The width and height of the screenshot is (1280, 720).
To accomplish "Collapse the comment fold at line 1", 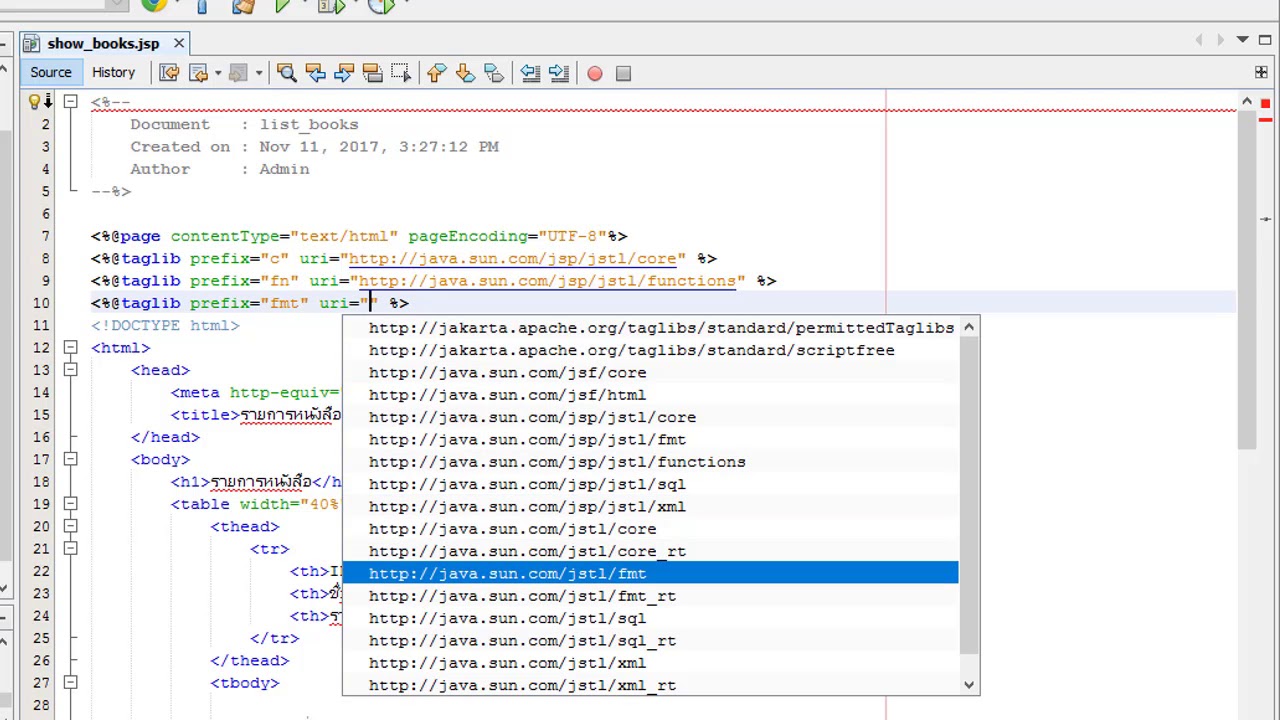I will 70,101.
